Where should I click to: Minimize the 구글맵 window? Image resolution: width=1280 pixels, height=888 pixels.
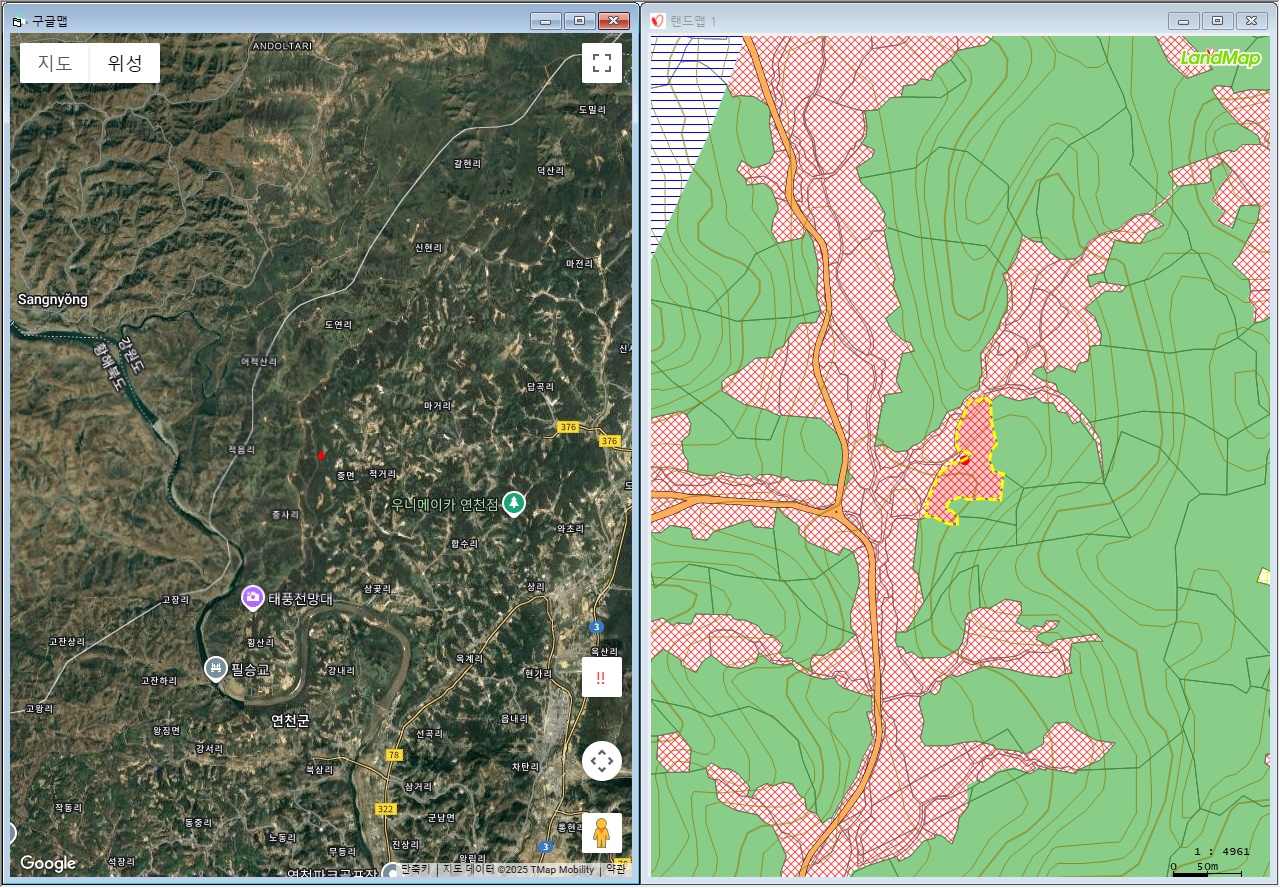(x=545, y=21)
